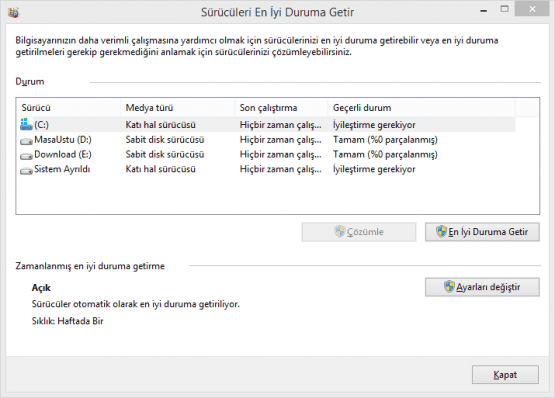The image size is (555, 398).
Task: Close dialog with Kapat button
Action: point(505,375)
